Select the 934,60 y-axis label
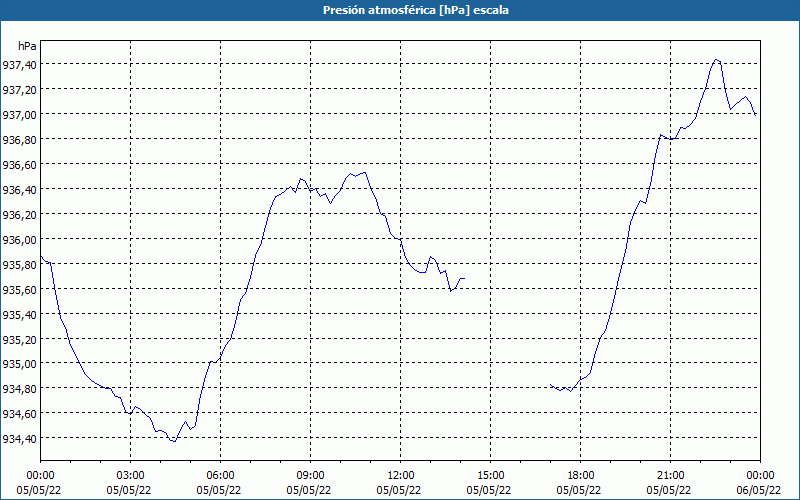 click(x=19, y=414)
